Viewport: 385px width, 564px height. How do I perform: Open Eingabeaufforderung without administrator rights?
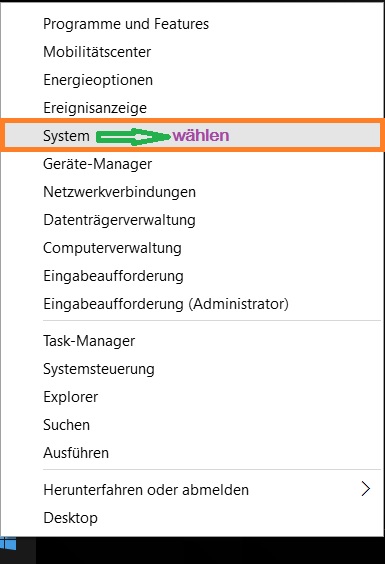113,276
